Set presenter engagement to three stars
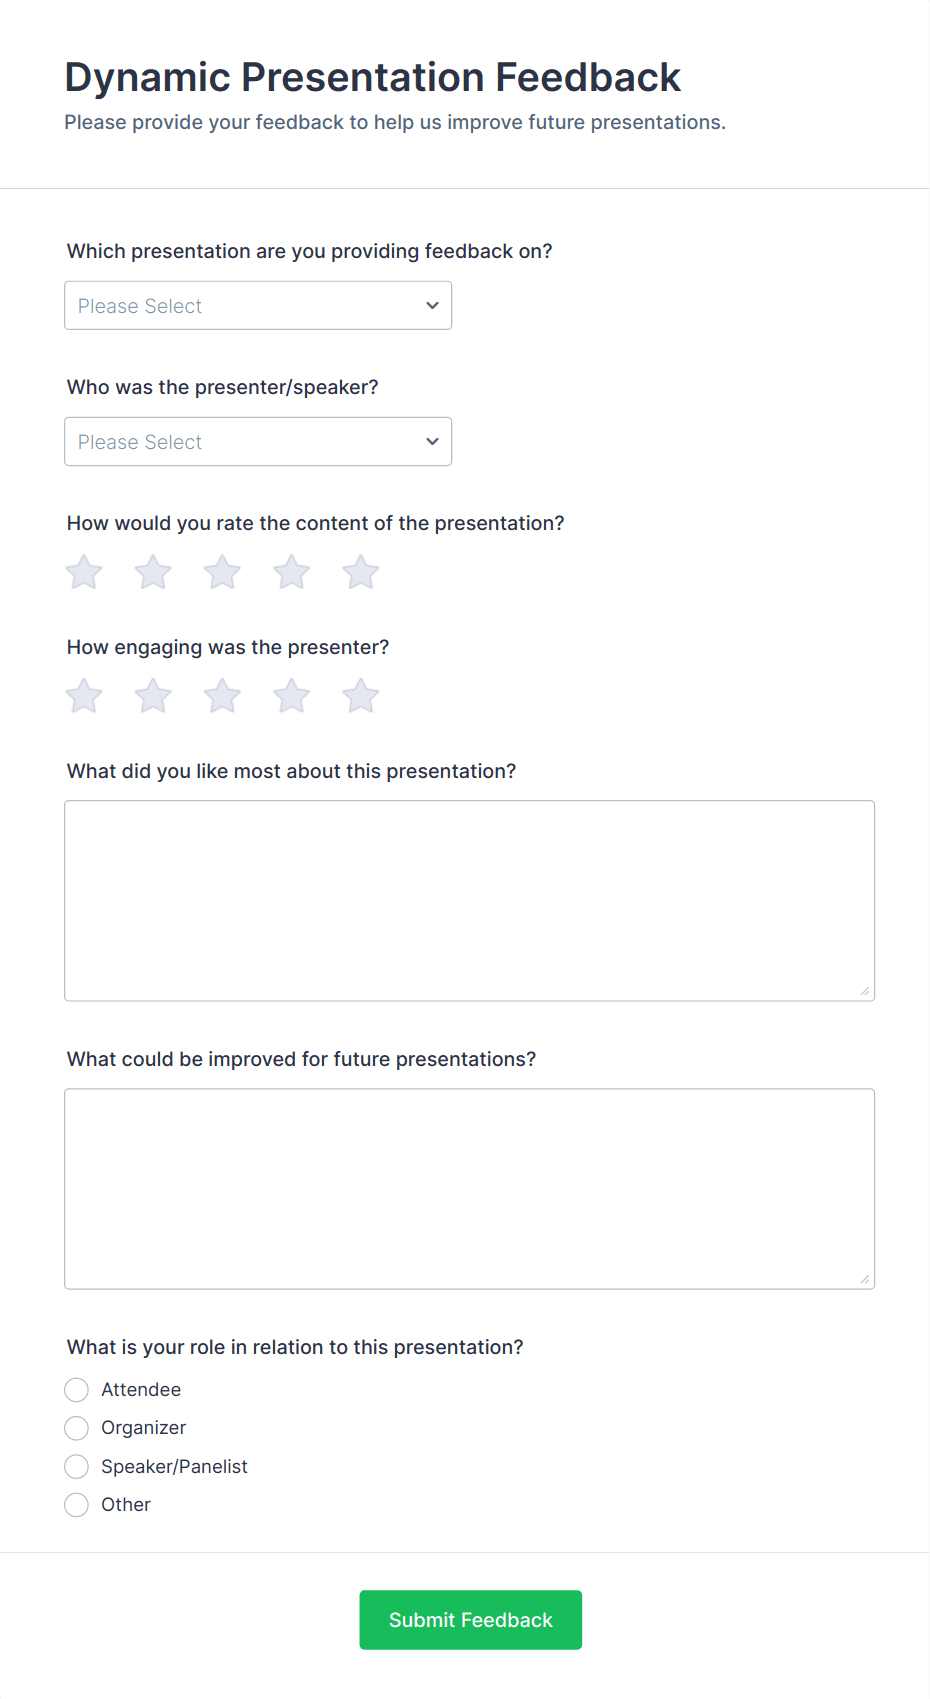This screenshot has height=1699, width=930. 222,697
